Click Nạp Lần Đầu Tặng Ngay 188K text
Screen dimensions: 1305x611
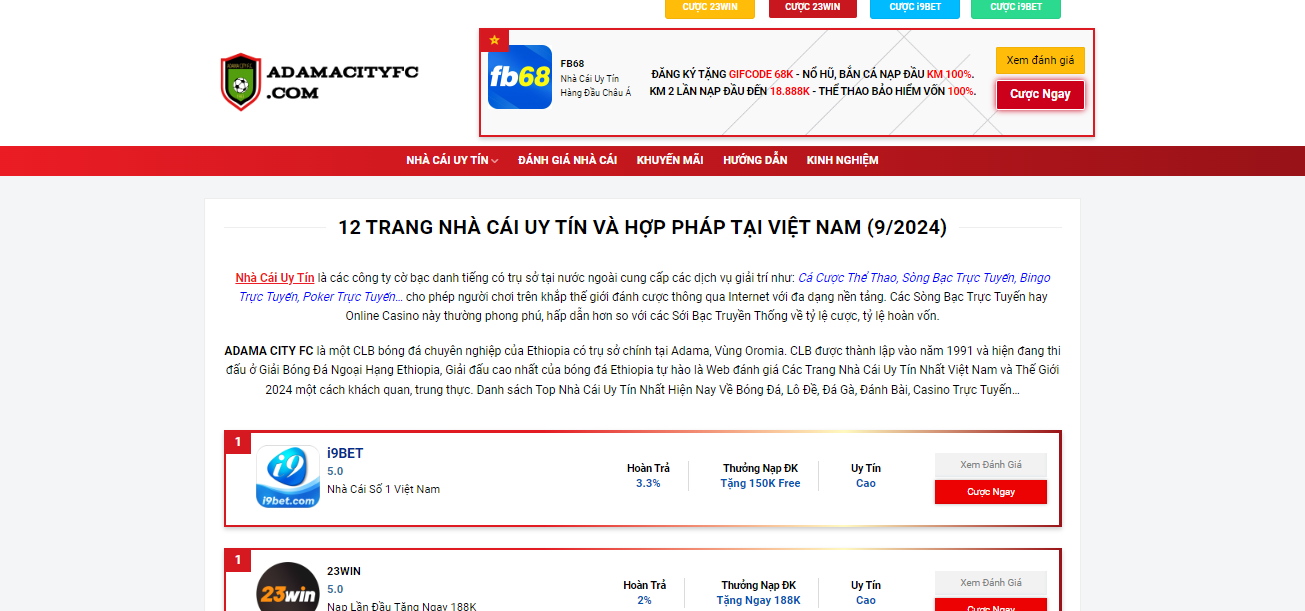[402, 606]
